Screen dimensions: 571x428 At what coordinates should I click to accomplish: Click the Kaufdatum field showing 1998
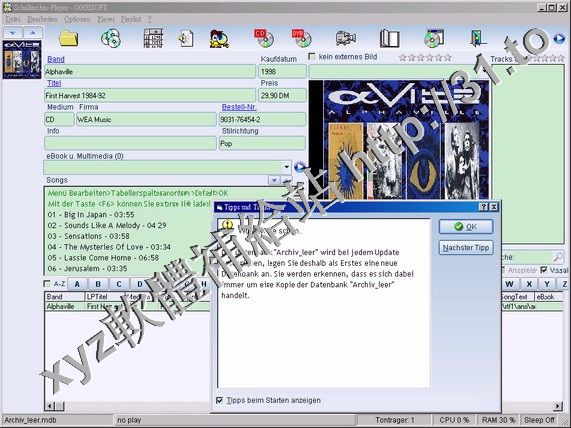pos(282,71)
